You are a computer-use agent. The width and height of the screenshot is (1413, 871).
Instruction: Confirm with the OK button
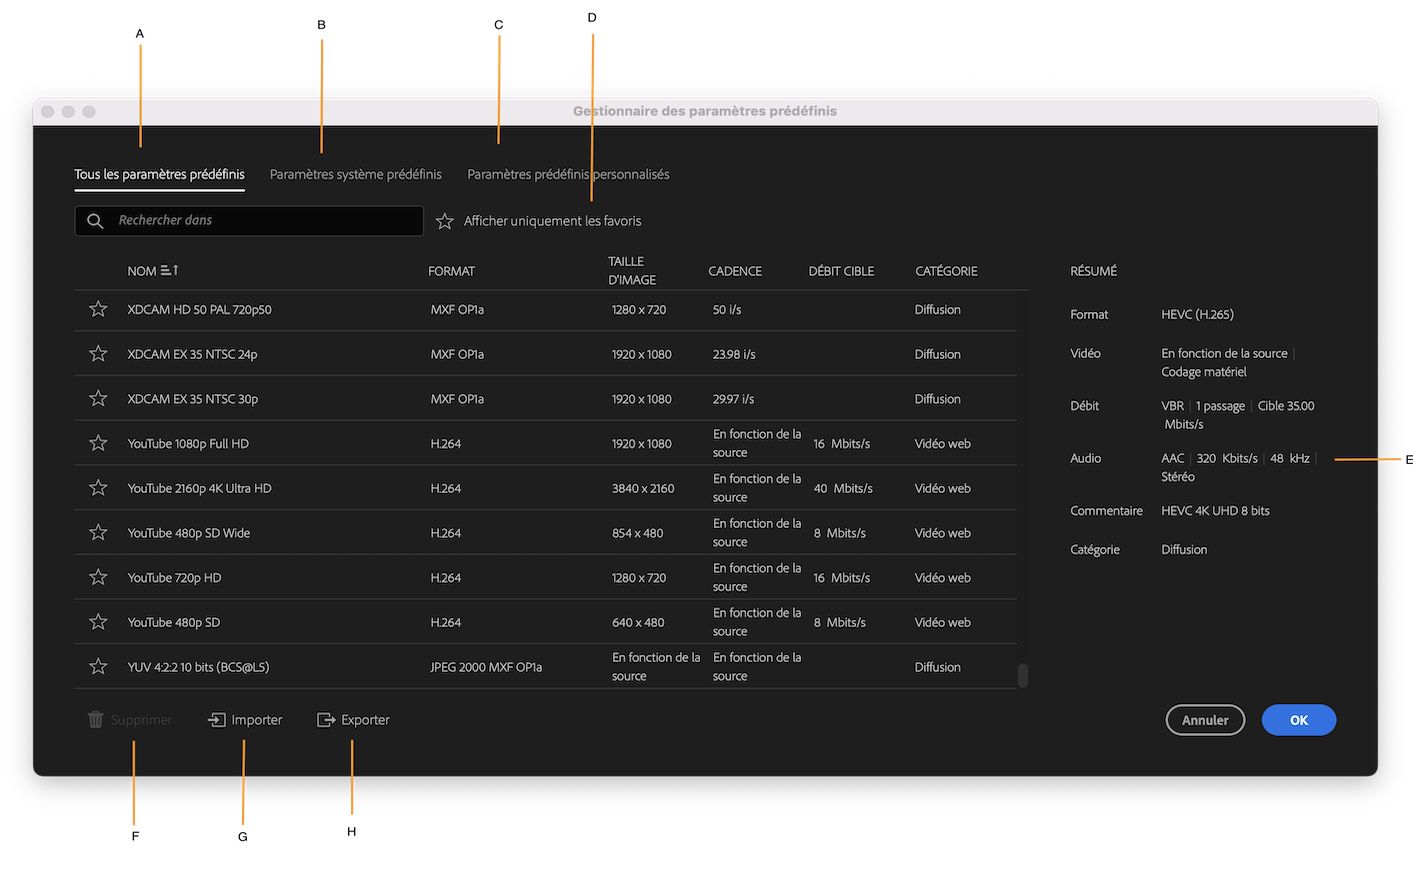pyautogui.click(x=1299, y=720)
